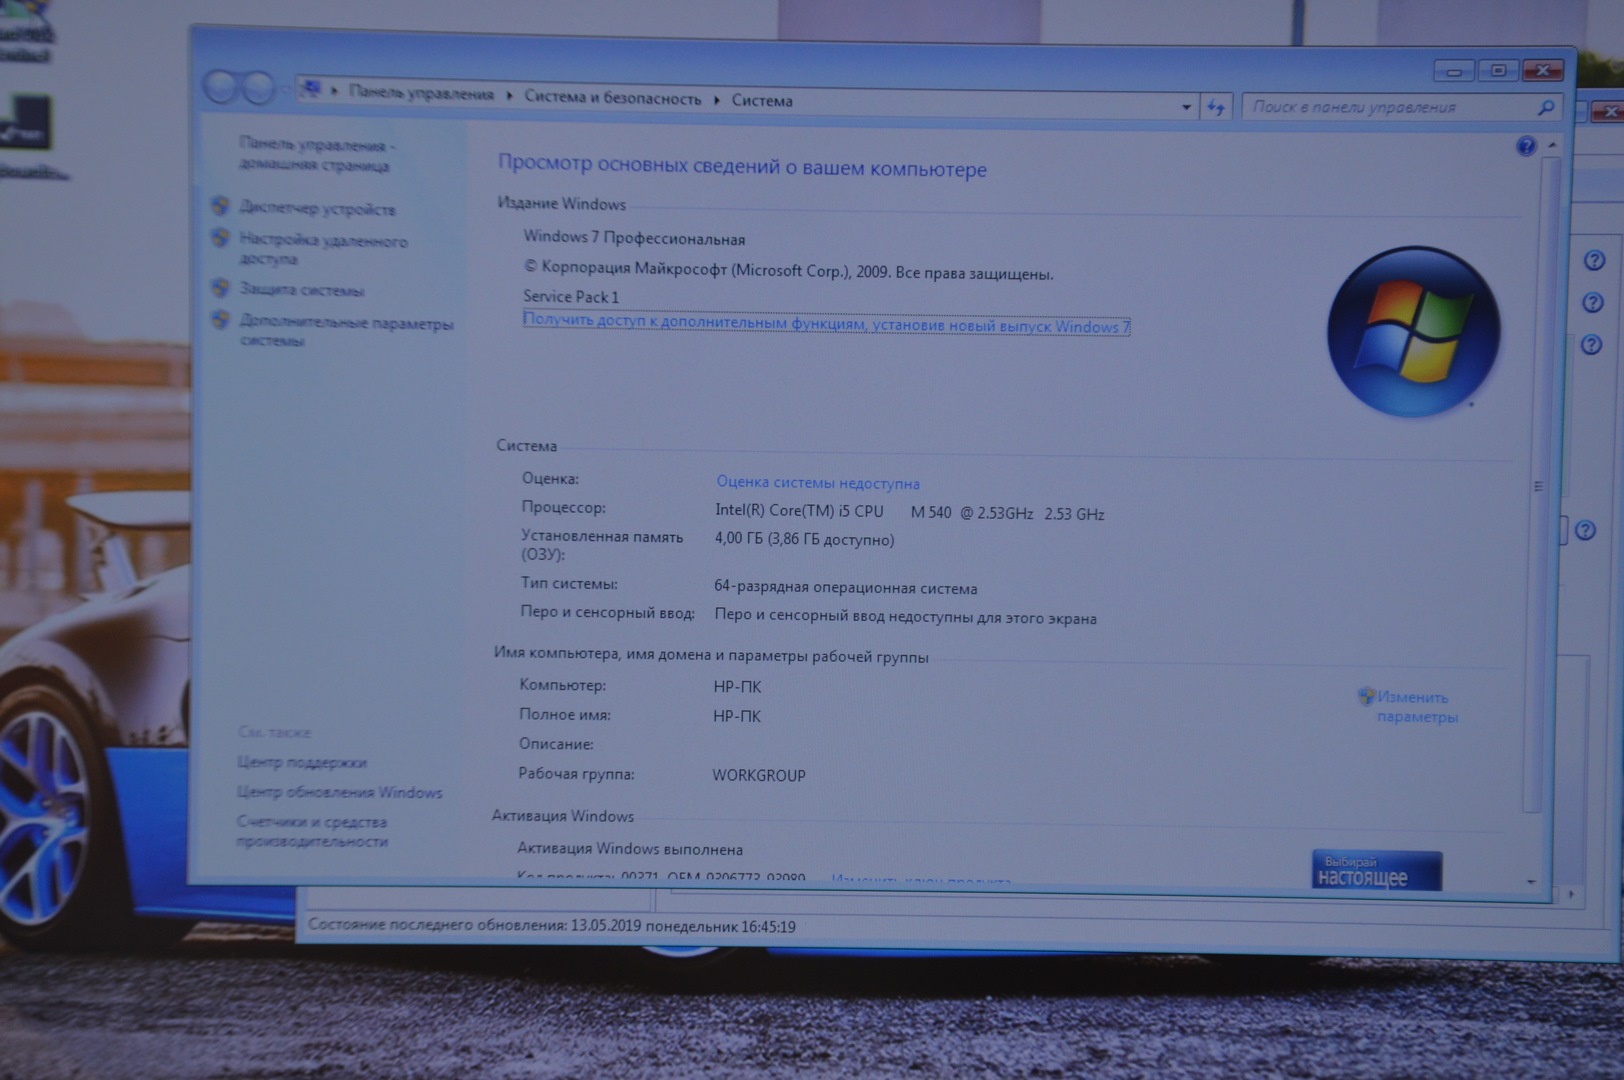Viewport: 1624px width, 1080px height.
Task: Open 'Настройка удаленного доступа' link
Action: coord(323,249)
